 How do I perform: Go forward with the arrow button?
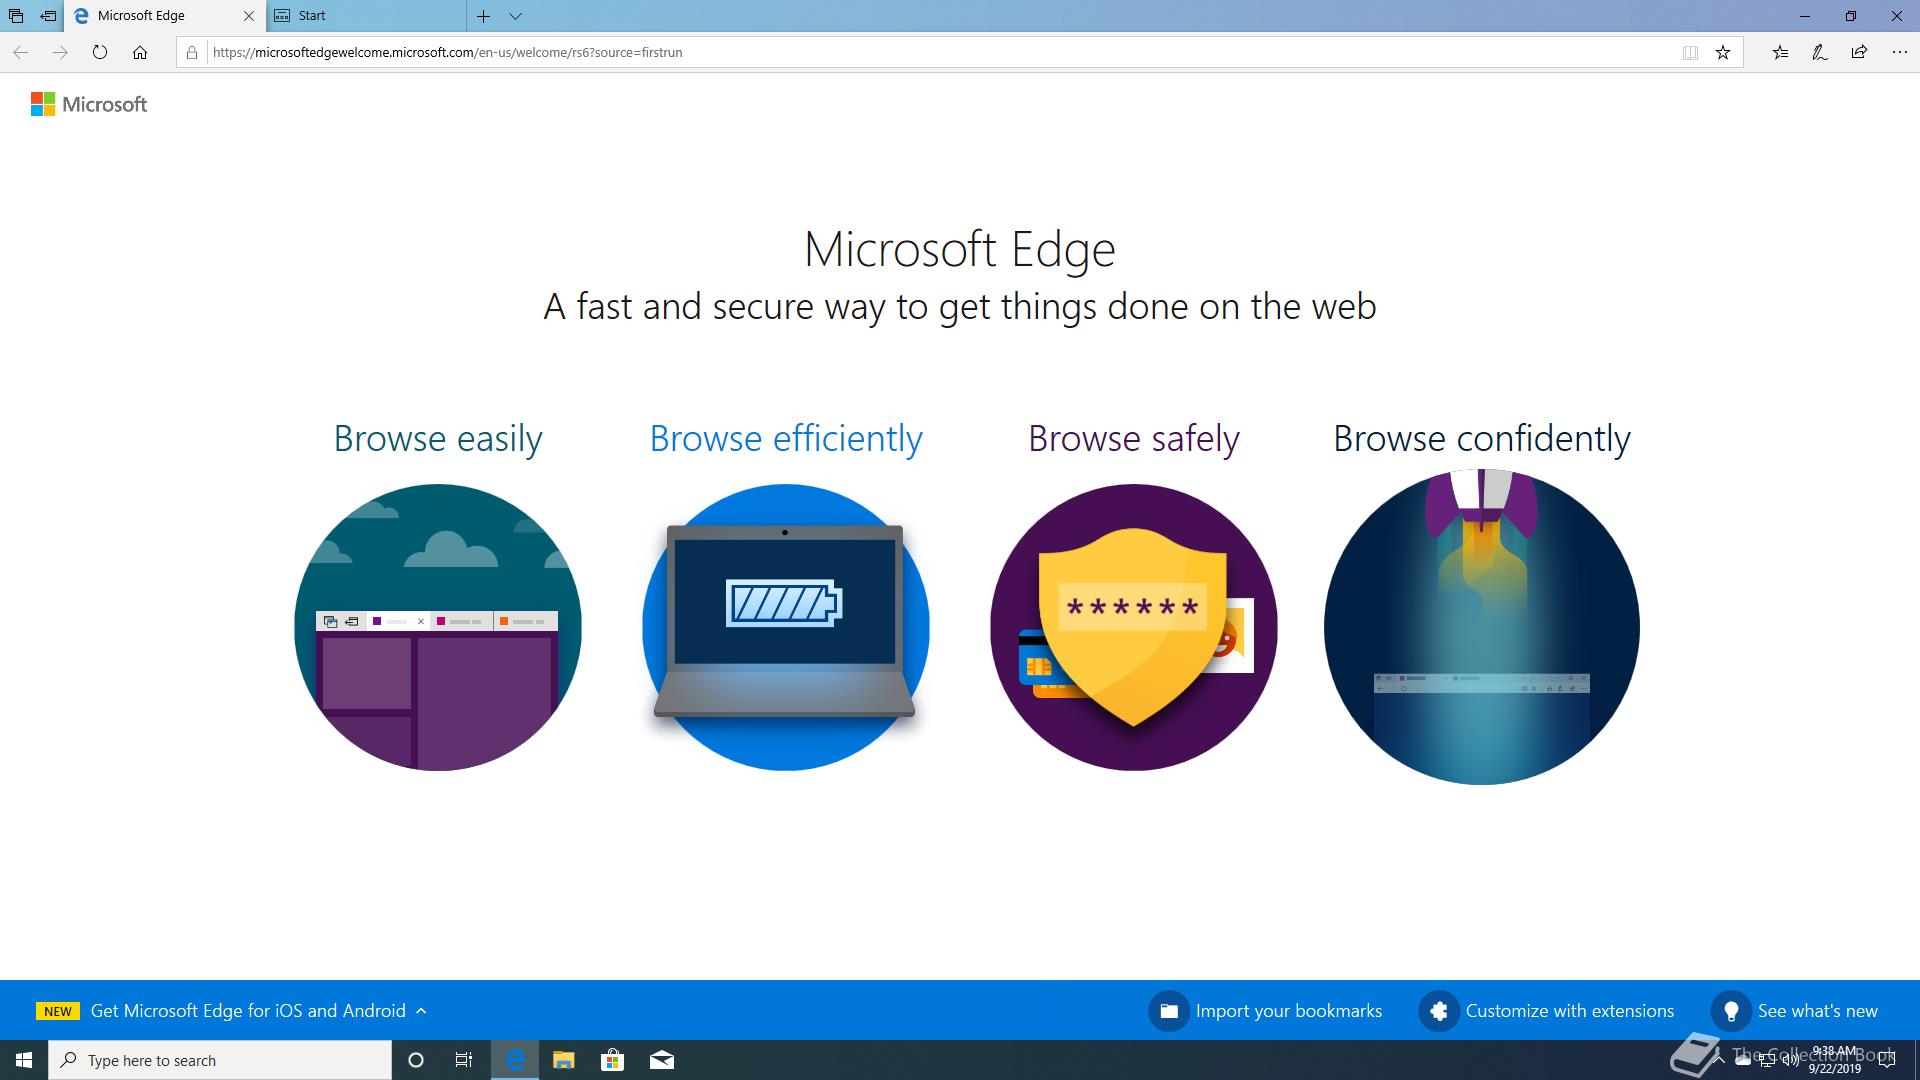[x=61, y=52]
